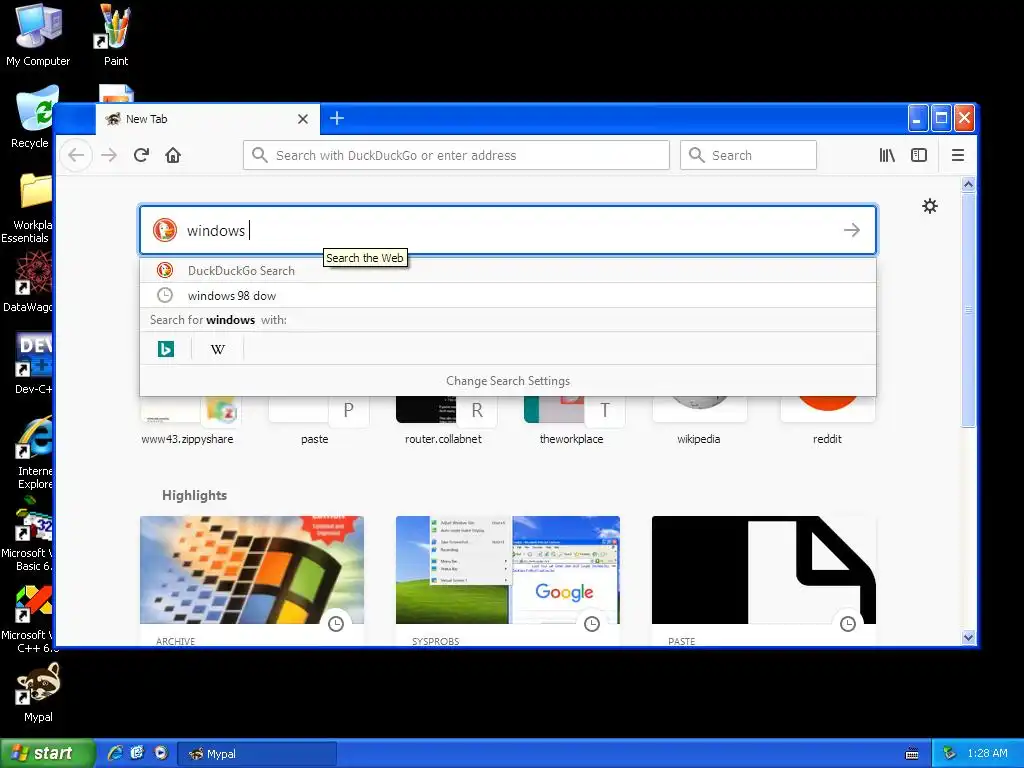Open the wikipedia top site
Screen dimensions: 1024x768
[699, 420]
